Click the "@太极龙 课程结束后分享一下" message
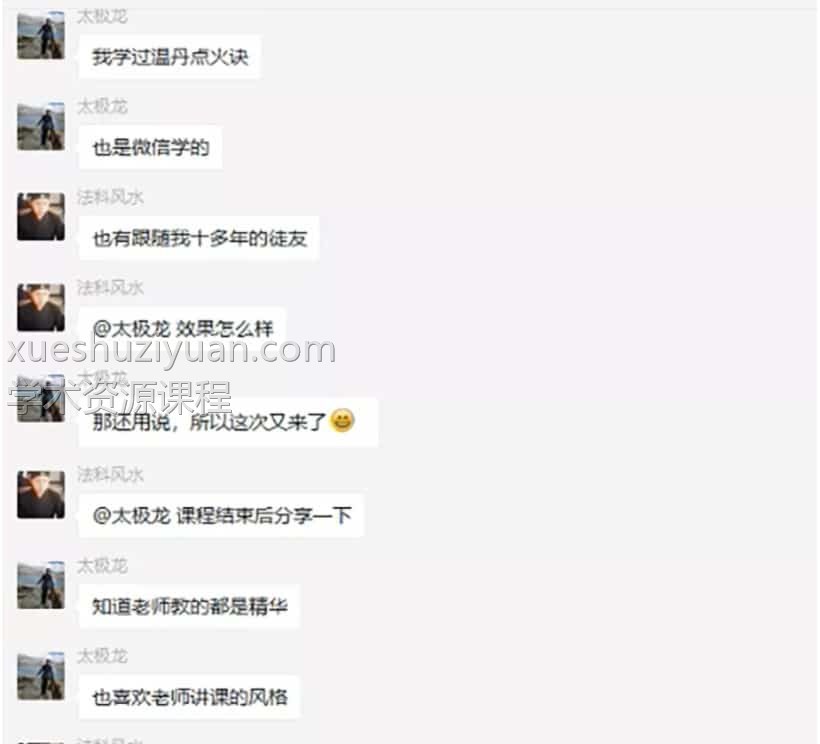The image size is (820, 744). click(x=221, y=516)
